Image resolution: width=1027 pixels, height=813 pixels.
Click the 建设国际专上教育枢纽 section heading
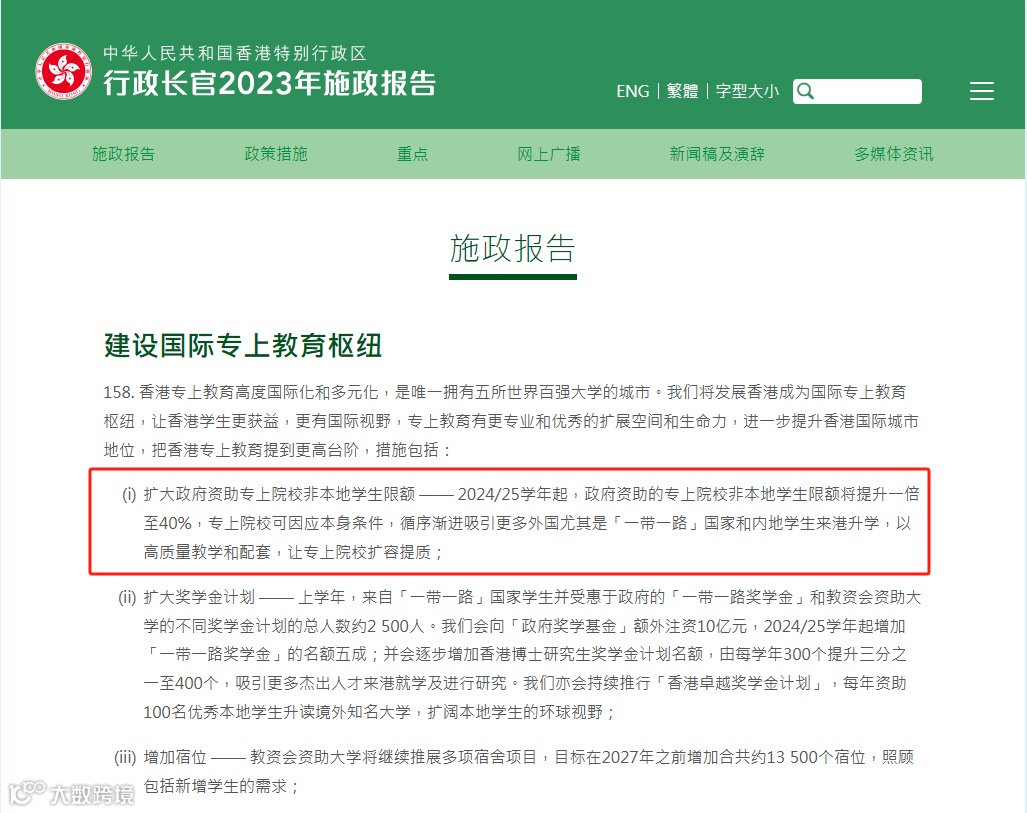pos(243,346)
